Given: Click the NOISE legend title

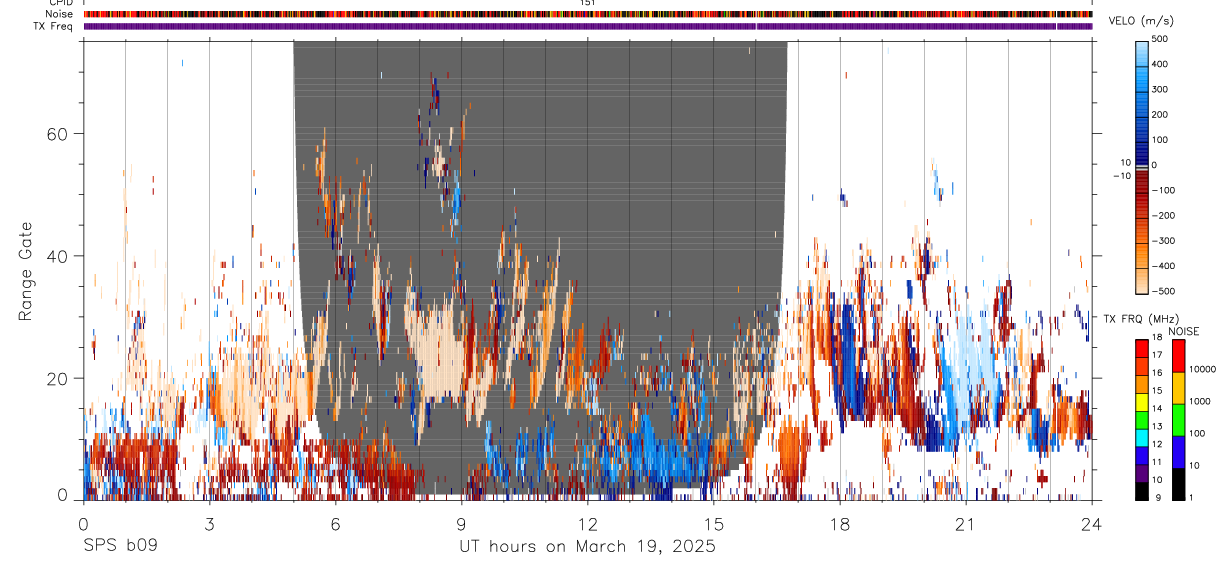Looking at the screenshot, I should 1183,331.
